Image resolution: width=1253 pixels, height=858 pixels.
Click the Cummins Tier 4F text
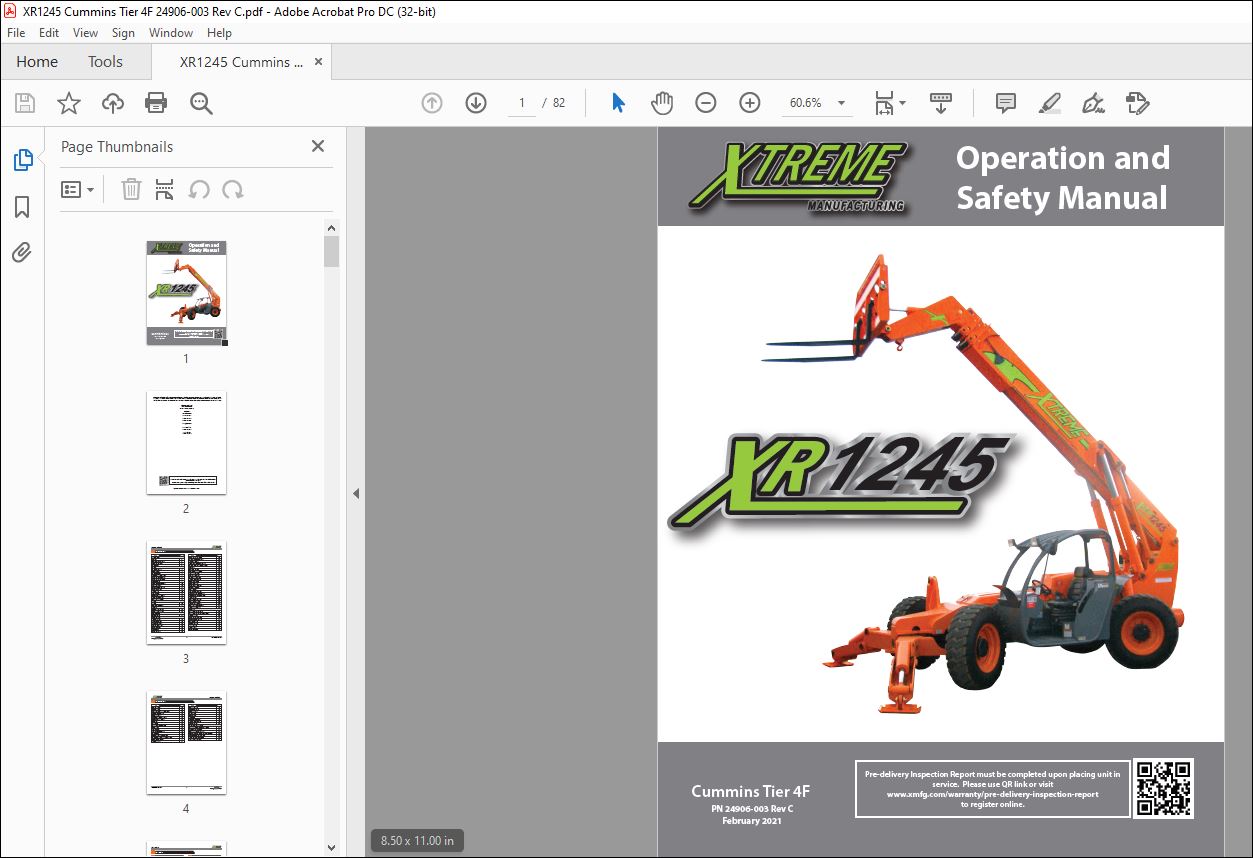751,791
